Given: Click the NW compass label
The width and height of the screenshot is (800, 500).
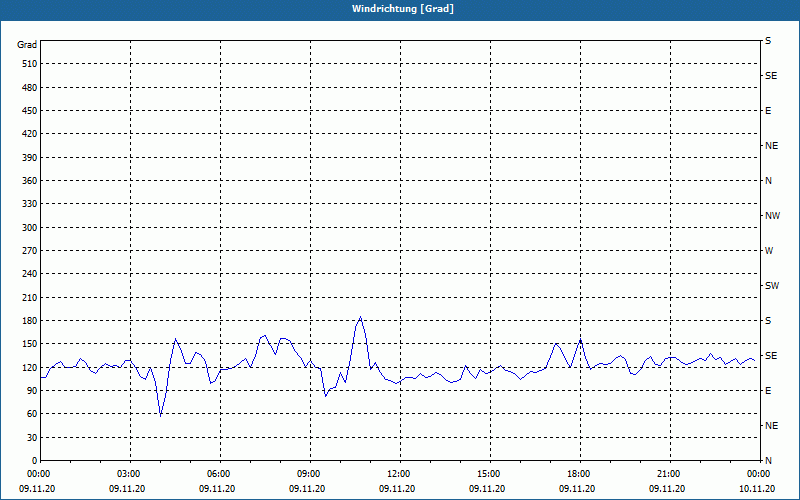Looking at the screenshot, I should (x=772, y=216).
